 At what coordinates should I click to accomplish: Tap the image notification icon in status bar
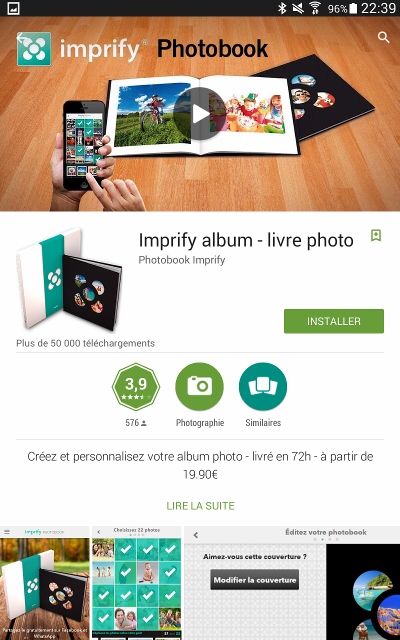pos(13,8)
